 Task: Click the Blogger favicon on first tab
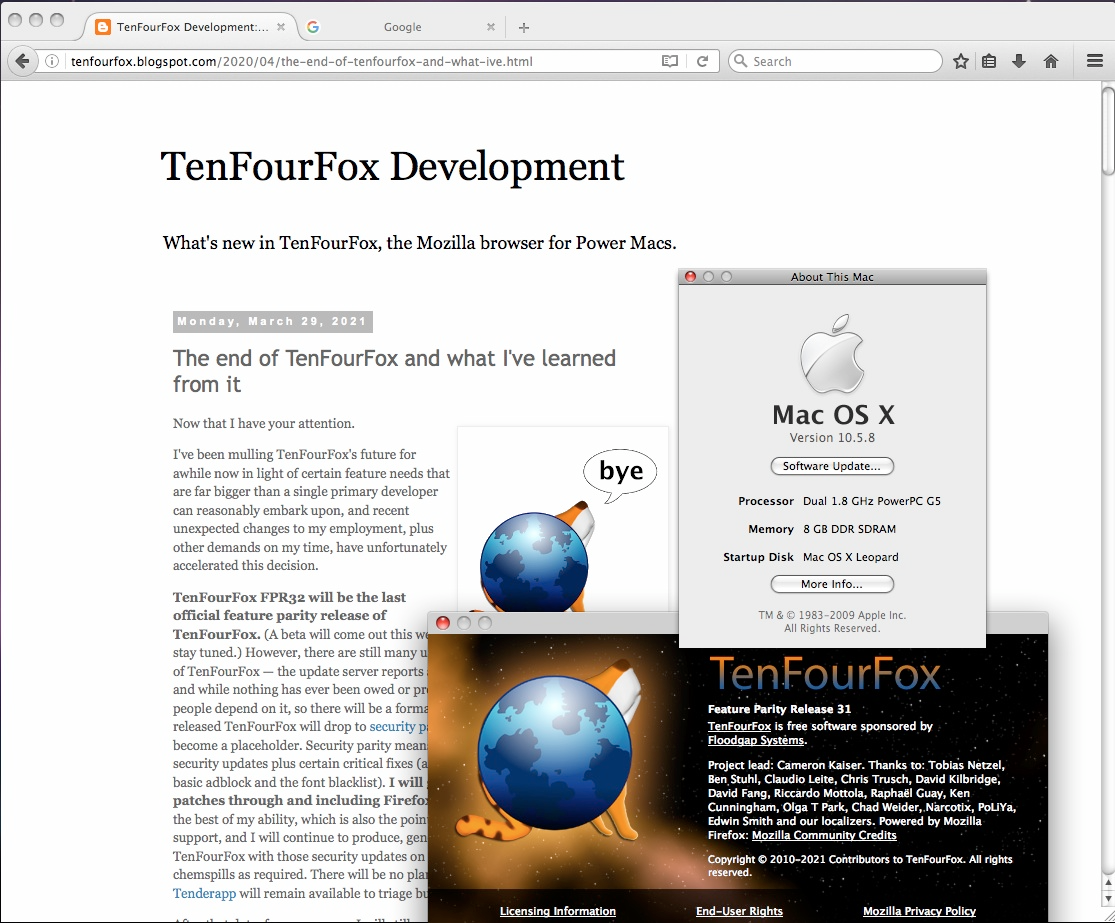click(x=103, y=27)
